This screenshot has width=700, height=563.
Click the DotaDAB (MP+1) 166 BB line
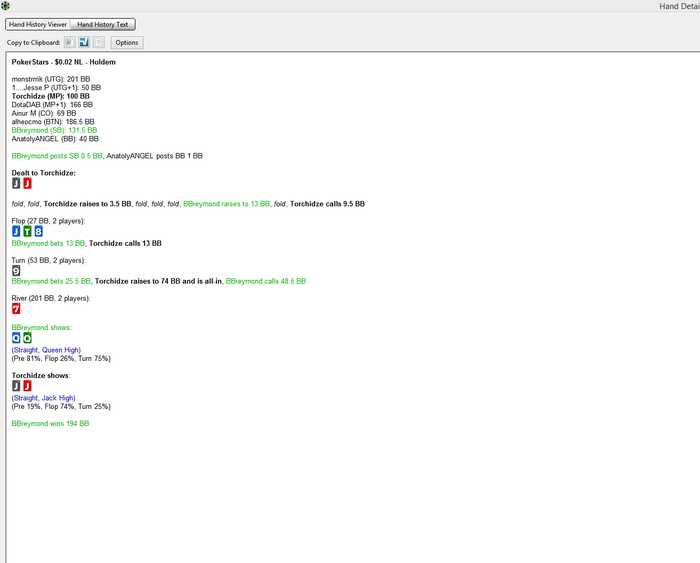tap(52, 104)
